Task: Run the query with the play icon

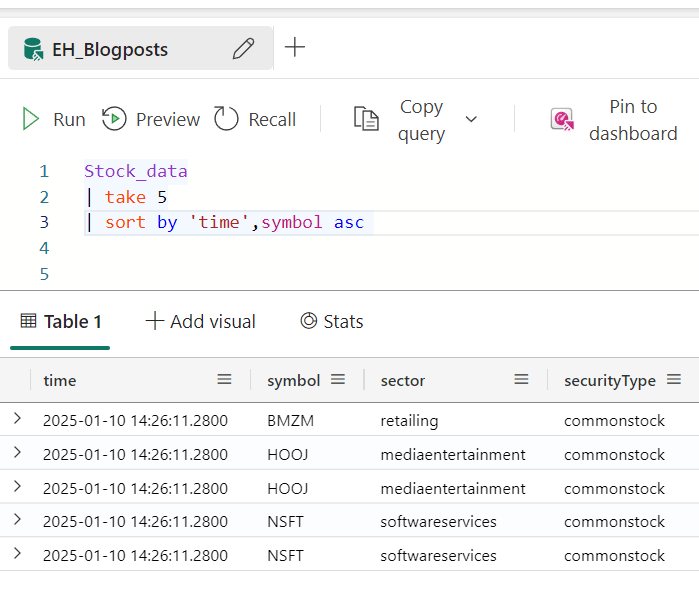Action: pyautogui.click(x=31, y=120)
